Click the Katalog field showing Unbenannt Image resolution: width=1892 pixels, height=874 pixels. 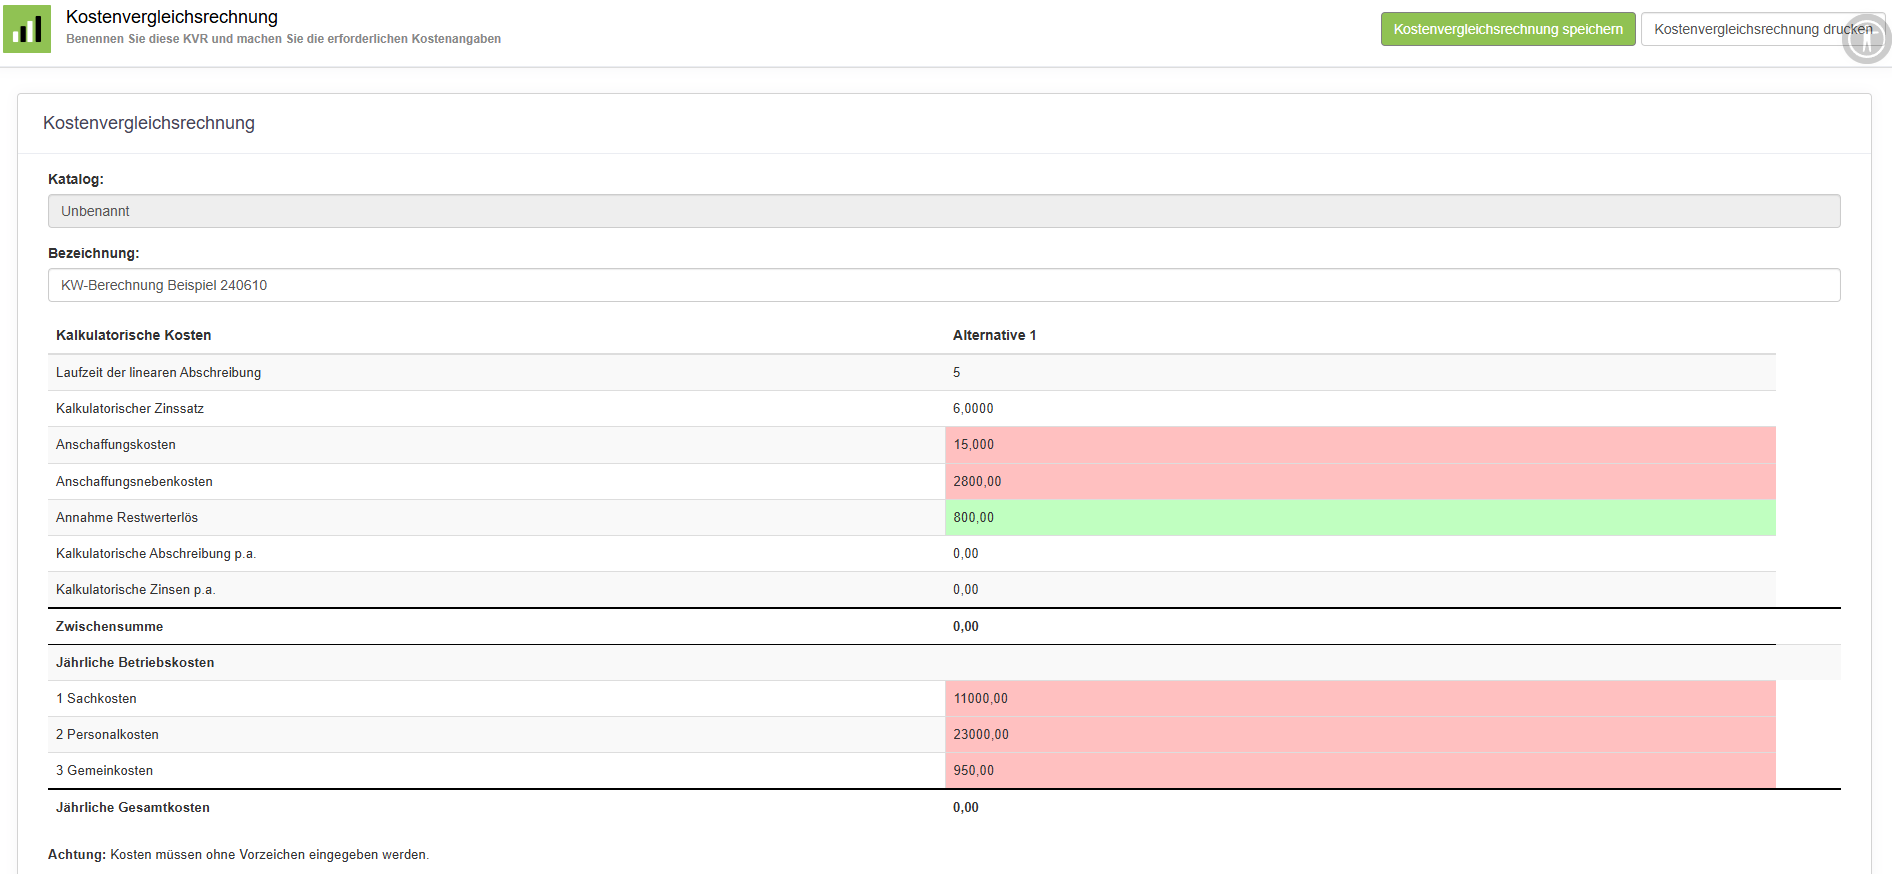tap(943, 211)
